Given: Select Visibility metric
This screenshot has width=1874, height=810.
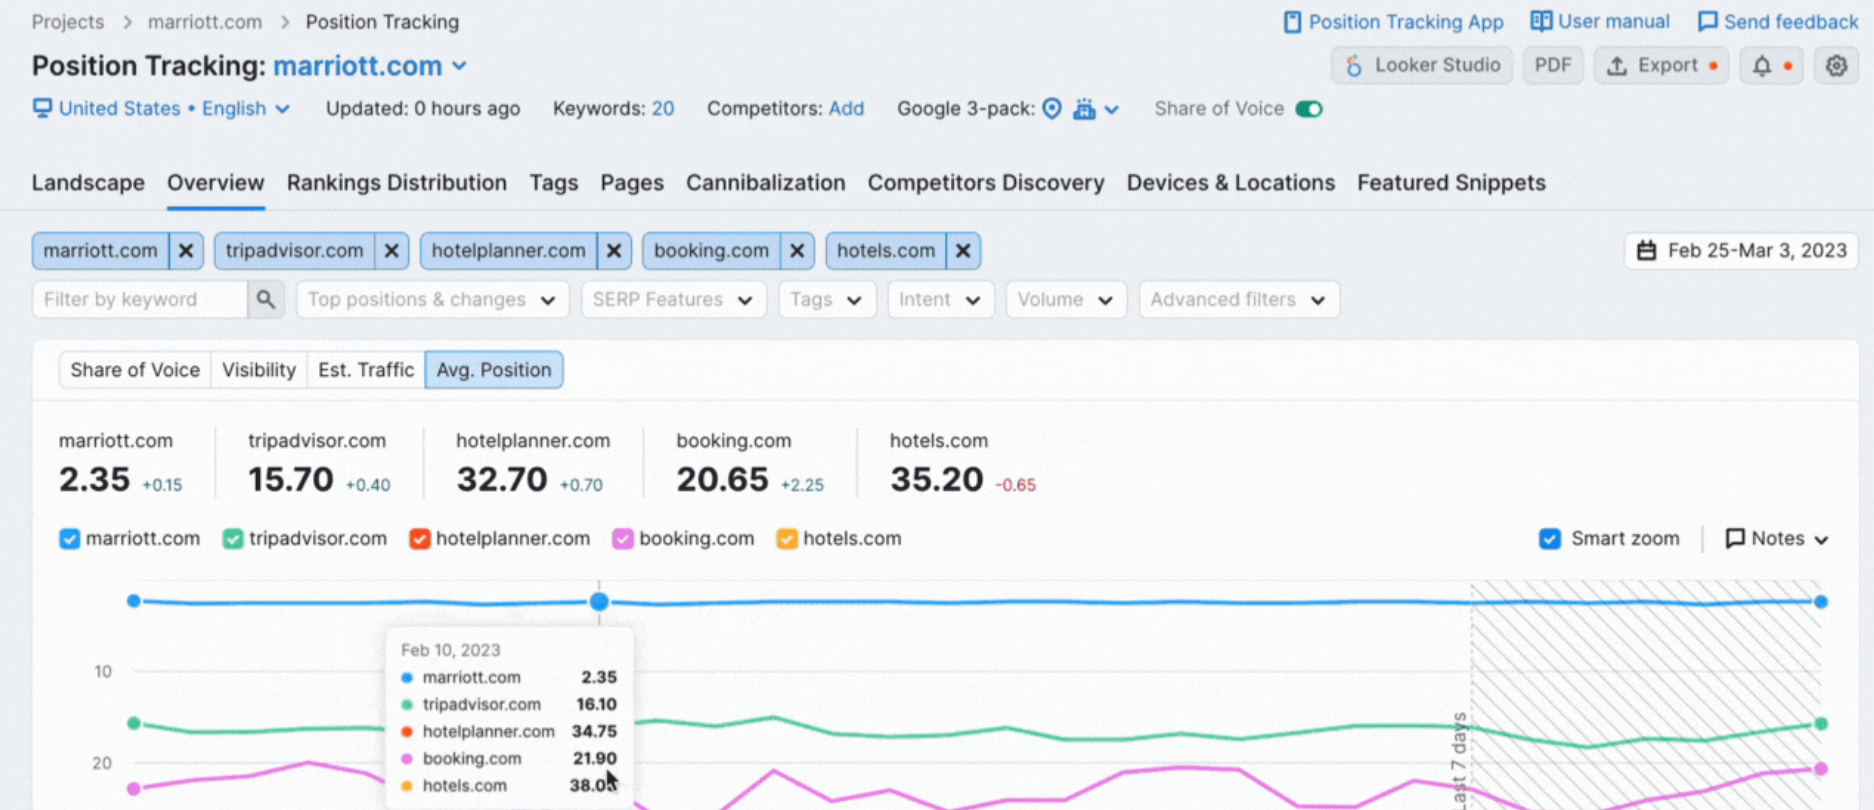Looking at the screenshot, I should (259, 370).
